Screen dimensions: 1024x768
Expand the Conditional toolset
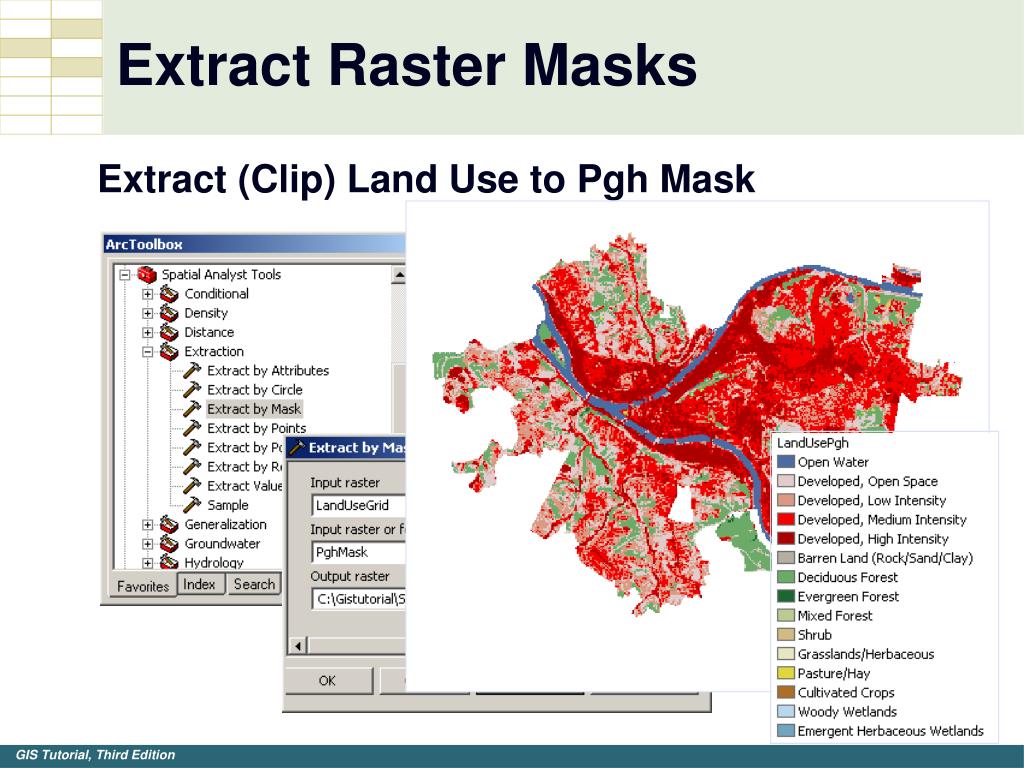[148, 294]
